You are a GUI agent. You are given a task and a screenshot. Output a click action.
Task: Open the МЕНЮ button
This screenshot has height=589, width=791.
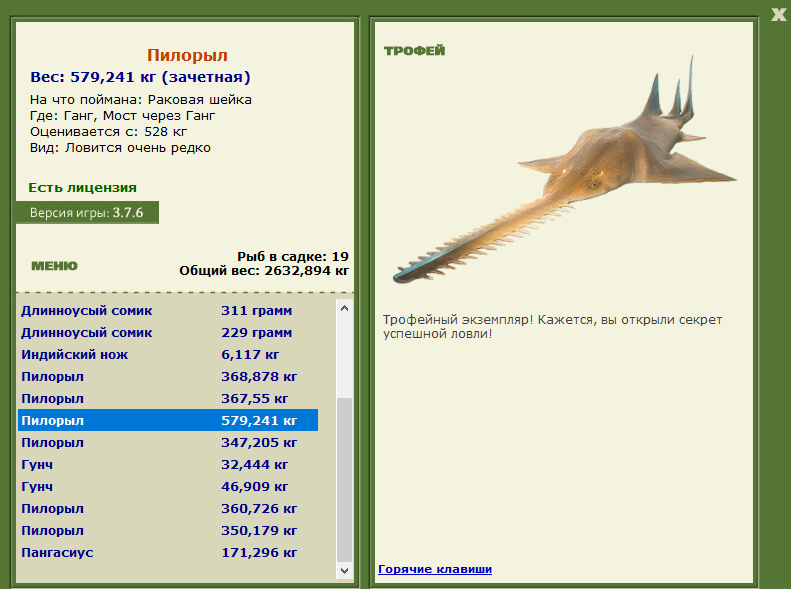tap(54, 266)
